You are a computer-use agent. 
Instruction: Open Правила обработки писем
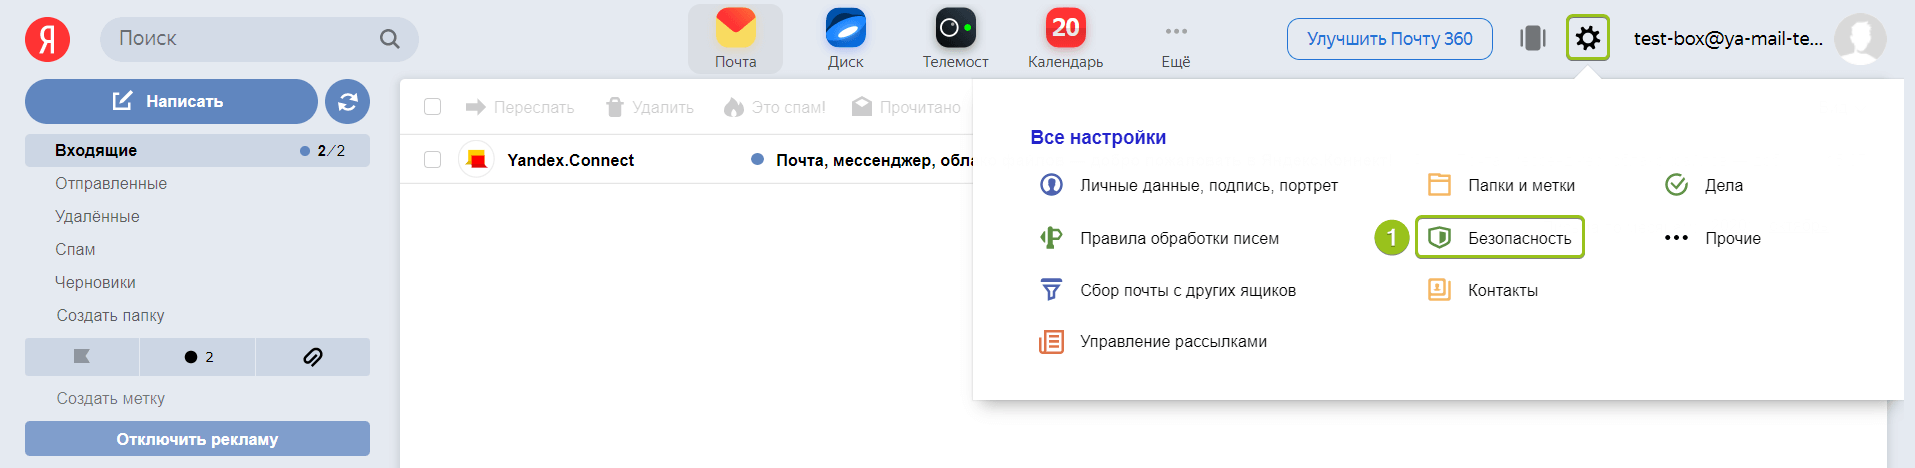[1160, 238]
